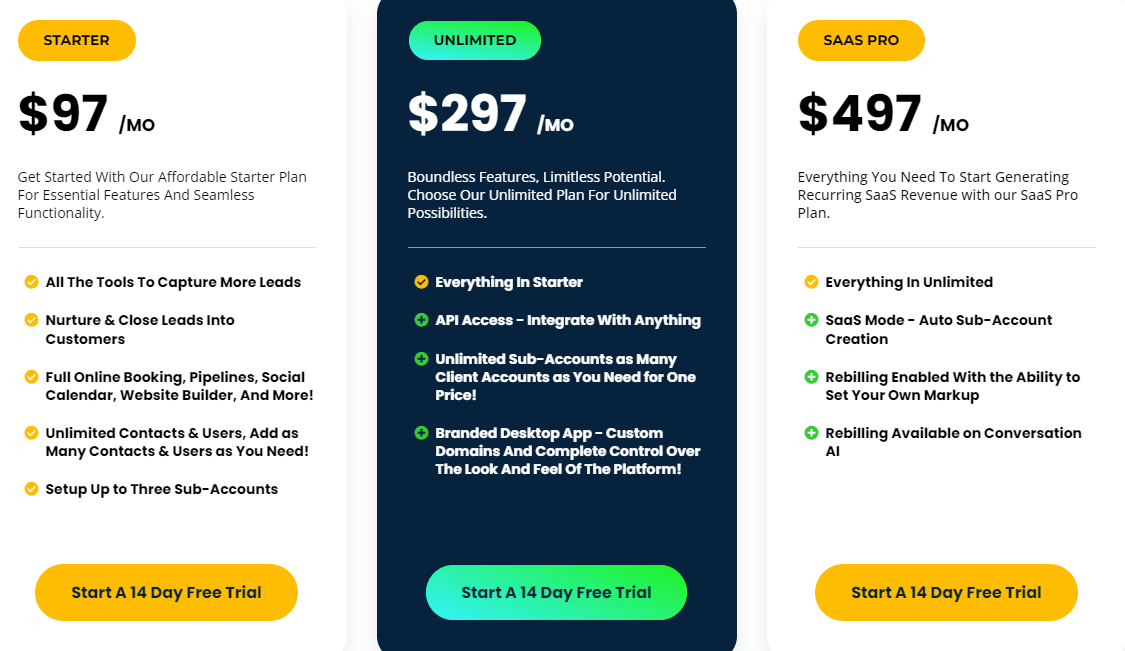Click checkmark icon beside All The Tools

coord(32,281)
